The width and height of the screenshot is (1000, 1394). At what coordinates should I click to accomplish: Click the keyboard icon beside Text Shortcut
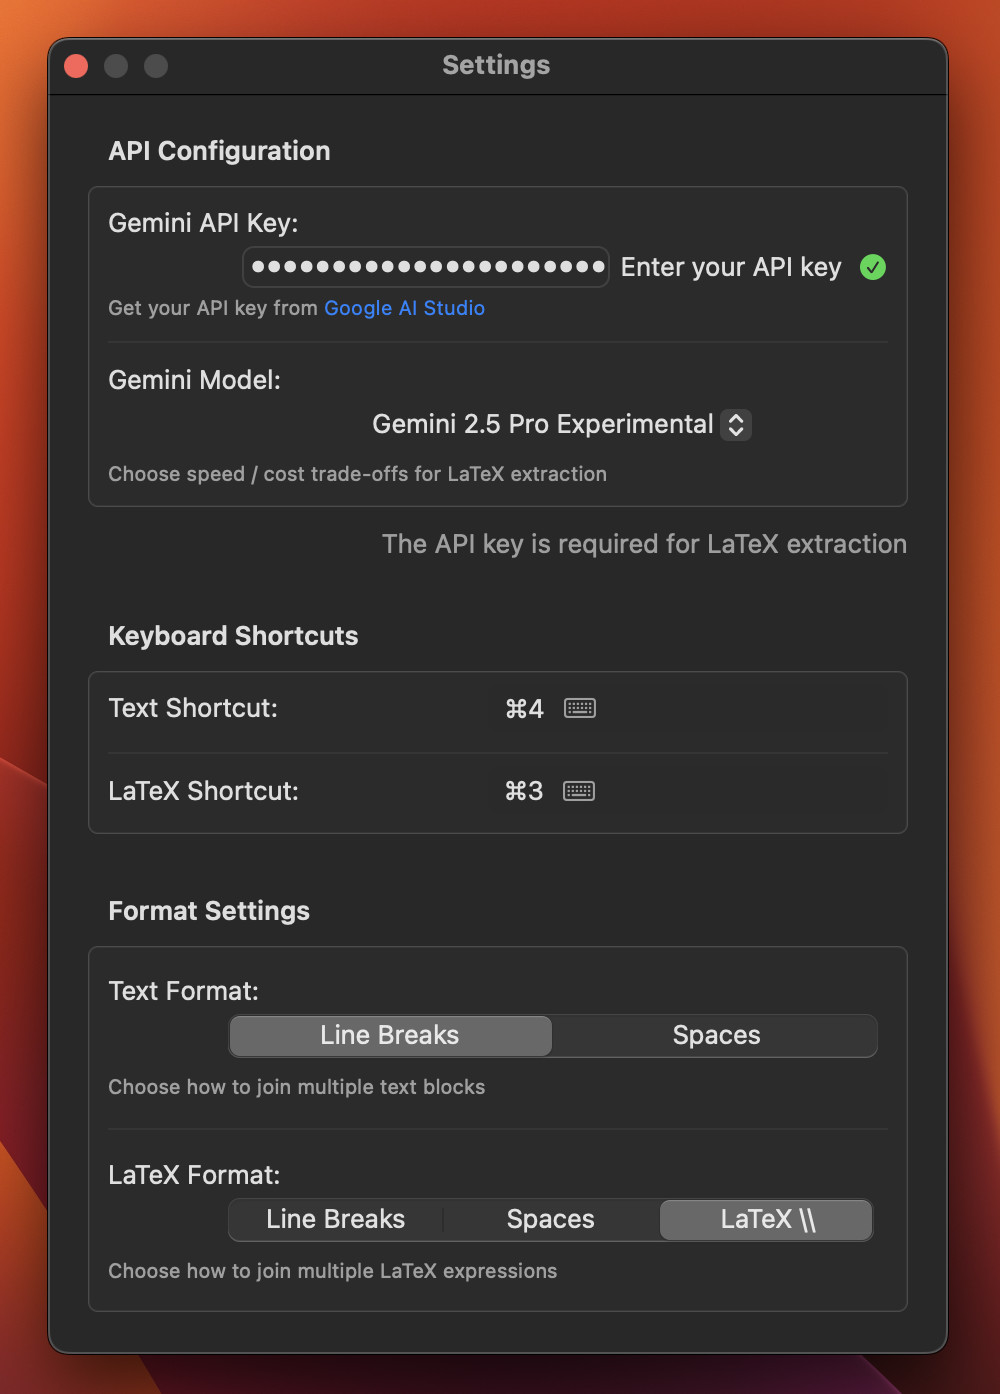click(x=580, y=708)
